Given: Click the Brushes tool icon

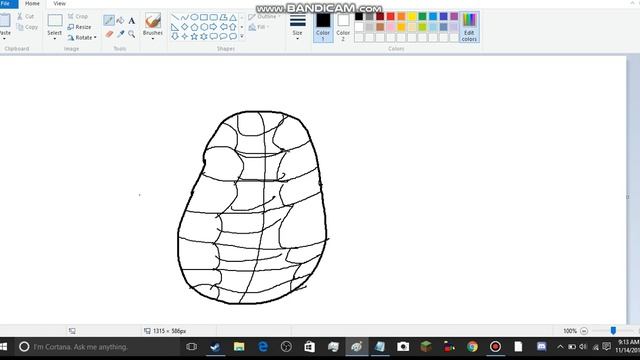Looking at the screenshot, I should tap(153, 21).
